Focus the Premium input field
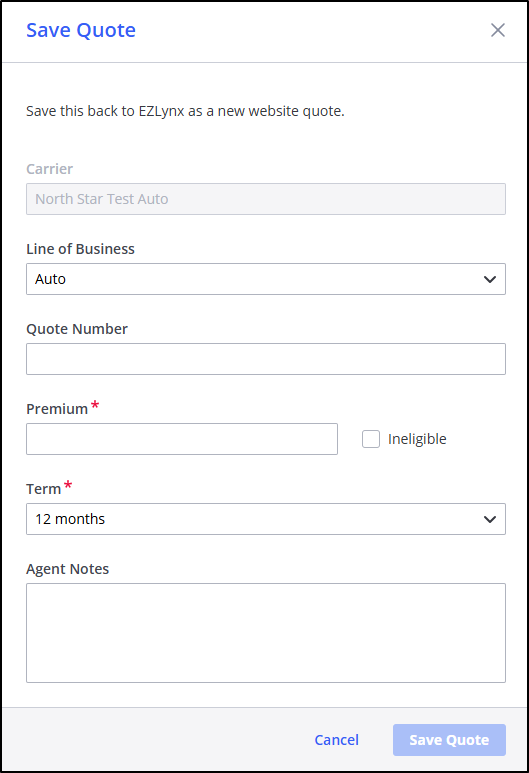The height and width of the screenshot is (773, 529). (182, 439)
